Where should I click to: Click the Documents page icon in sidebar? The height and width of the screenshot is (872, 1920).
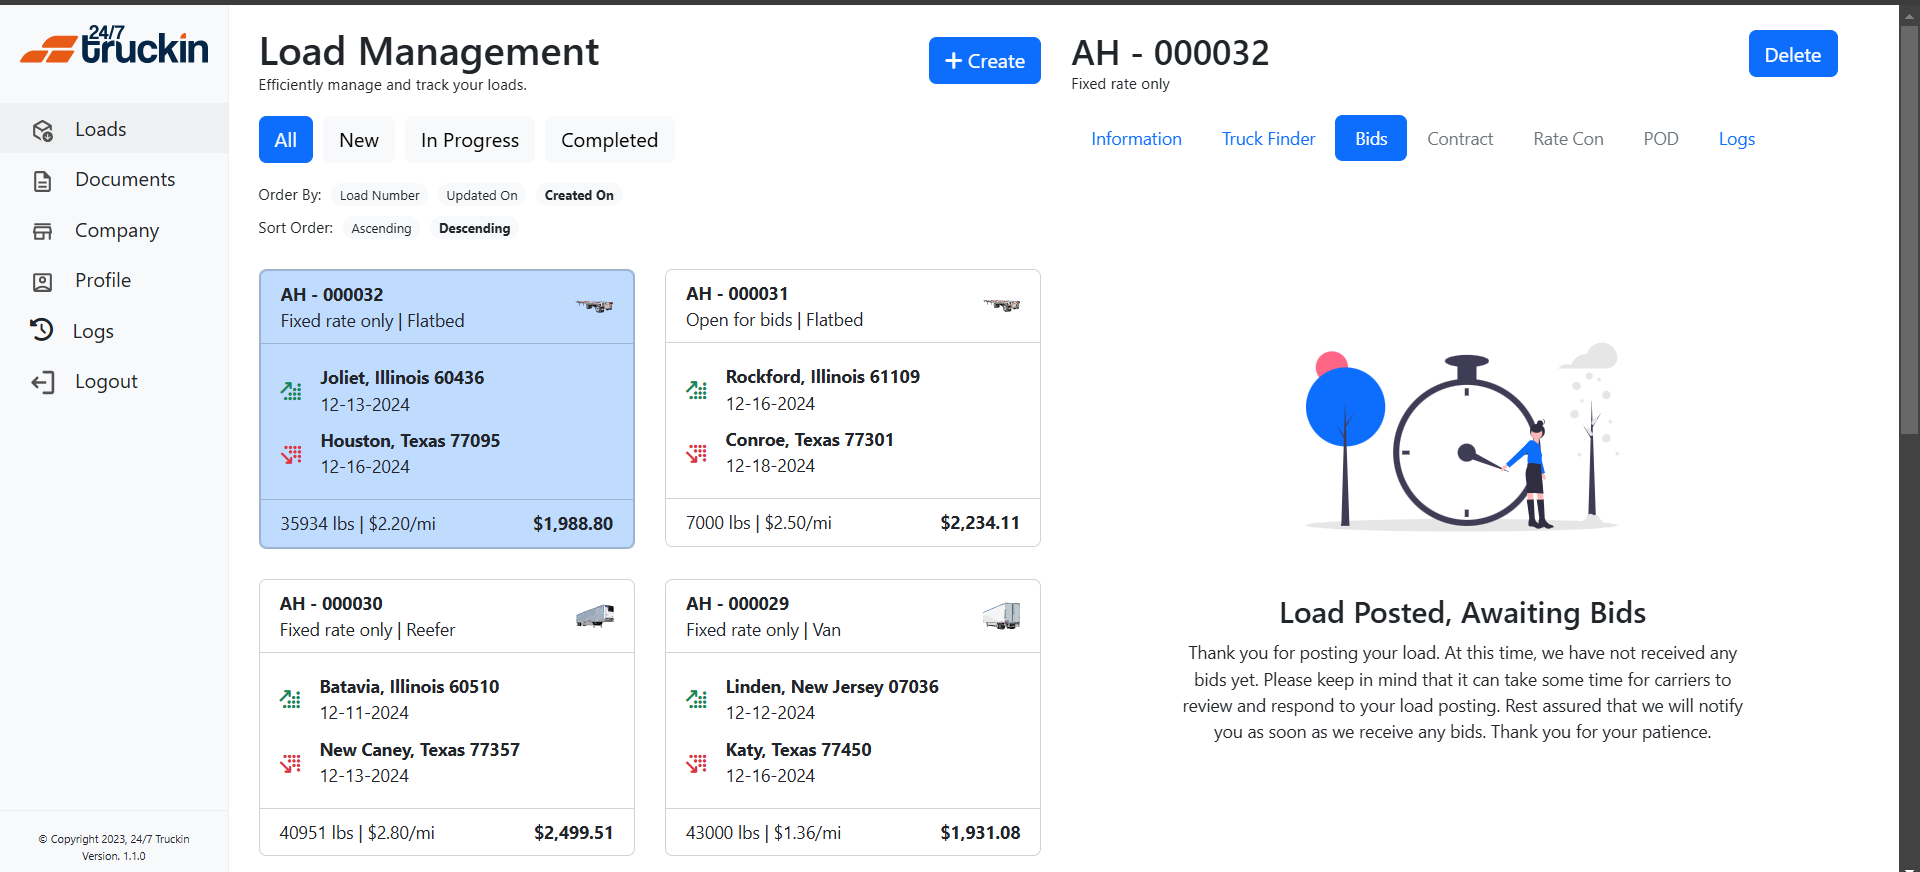[x=43, y=181]
